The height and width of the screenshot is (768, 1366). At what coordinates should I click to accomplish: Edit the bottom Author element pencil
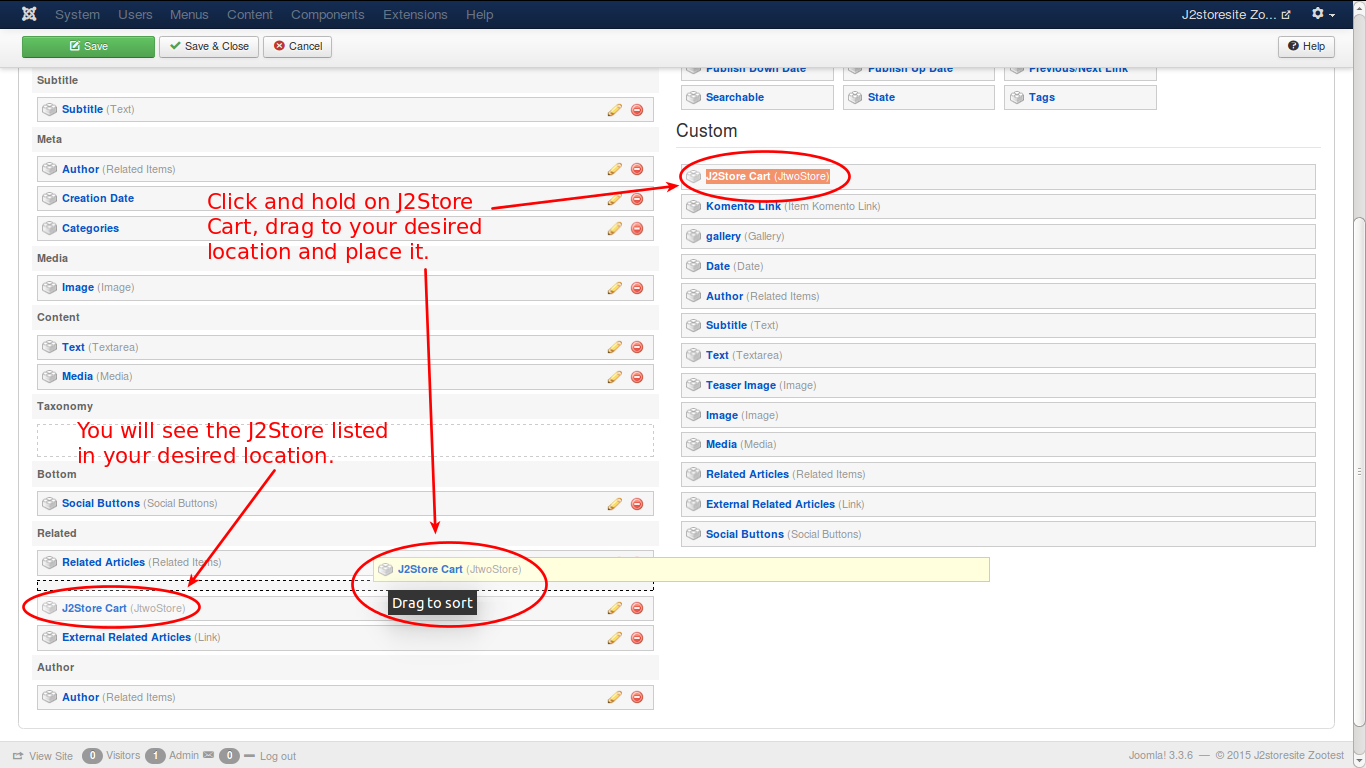(x=615, y=697)
